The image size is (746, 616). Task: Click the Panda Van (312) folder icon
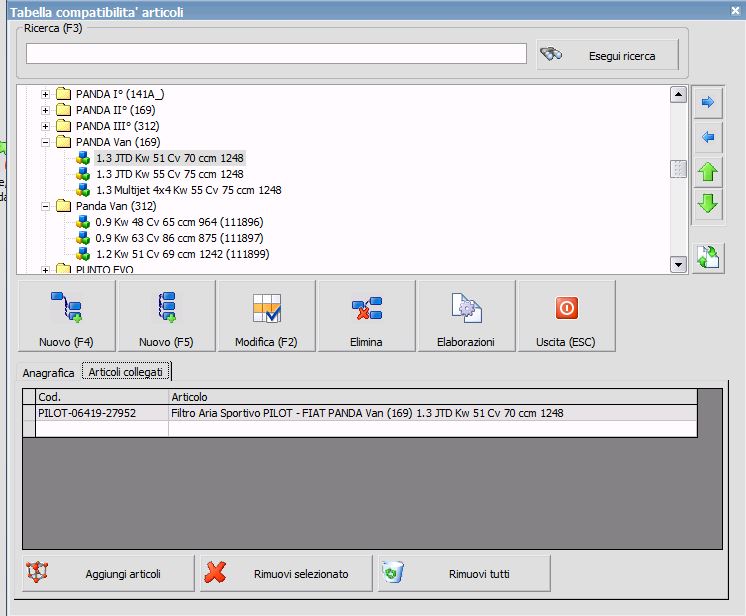tap(63, 206)
